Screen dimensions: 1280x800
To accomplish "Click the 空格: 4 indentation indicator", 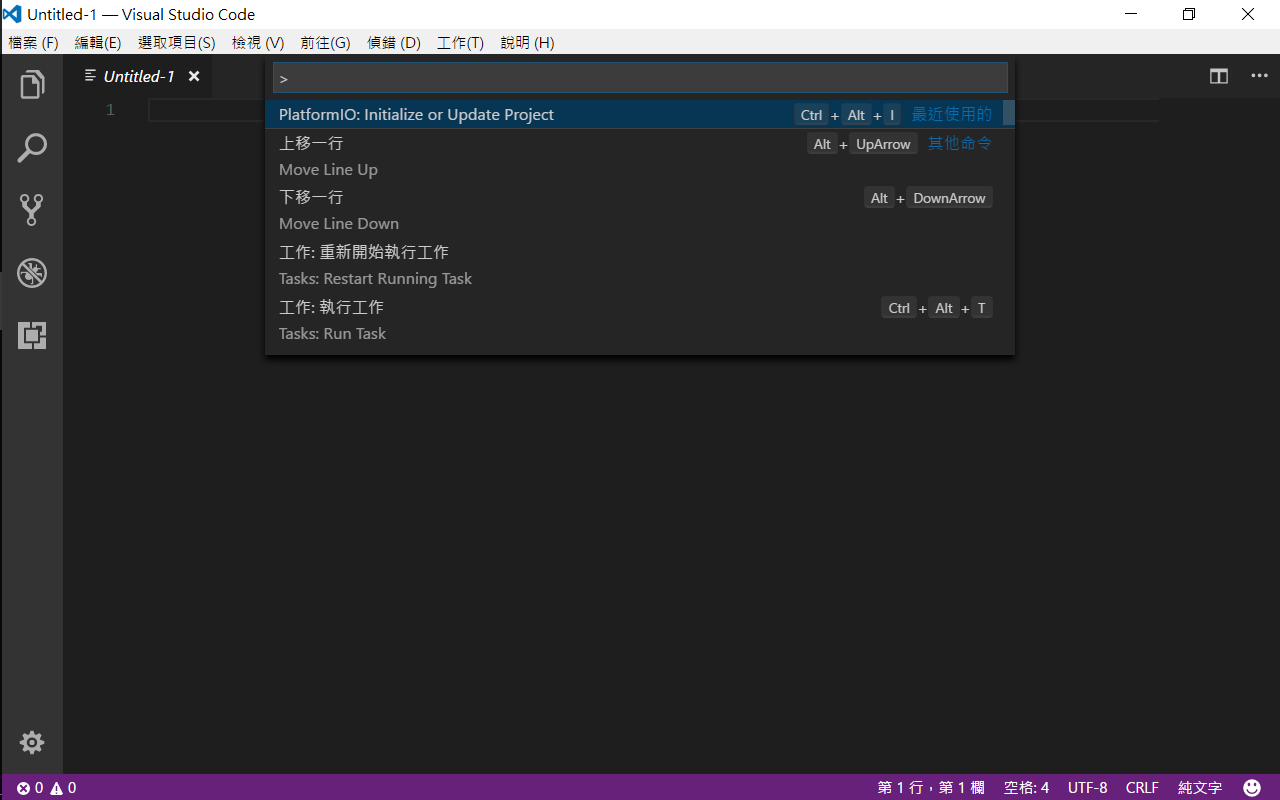I will coord(1025,787).
